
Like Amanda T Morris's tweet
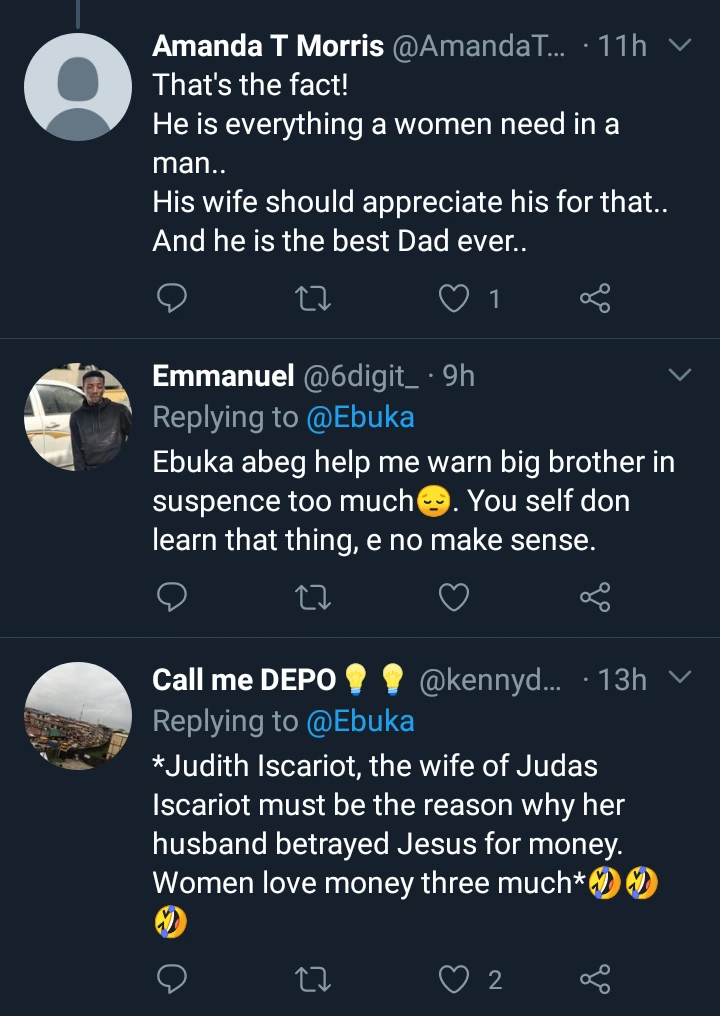coord(455,298)
